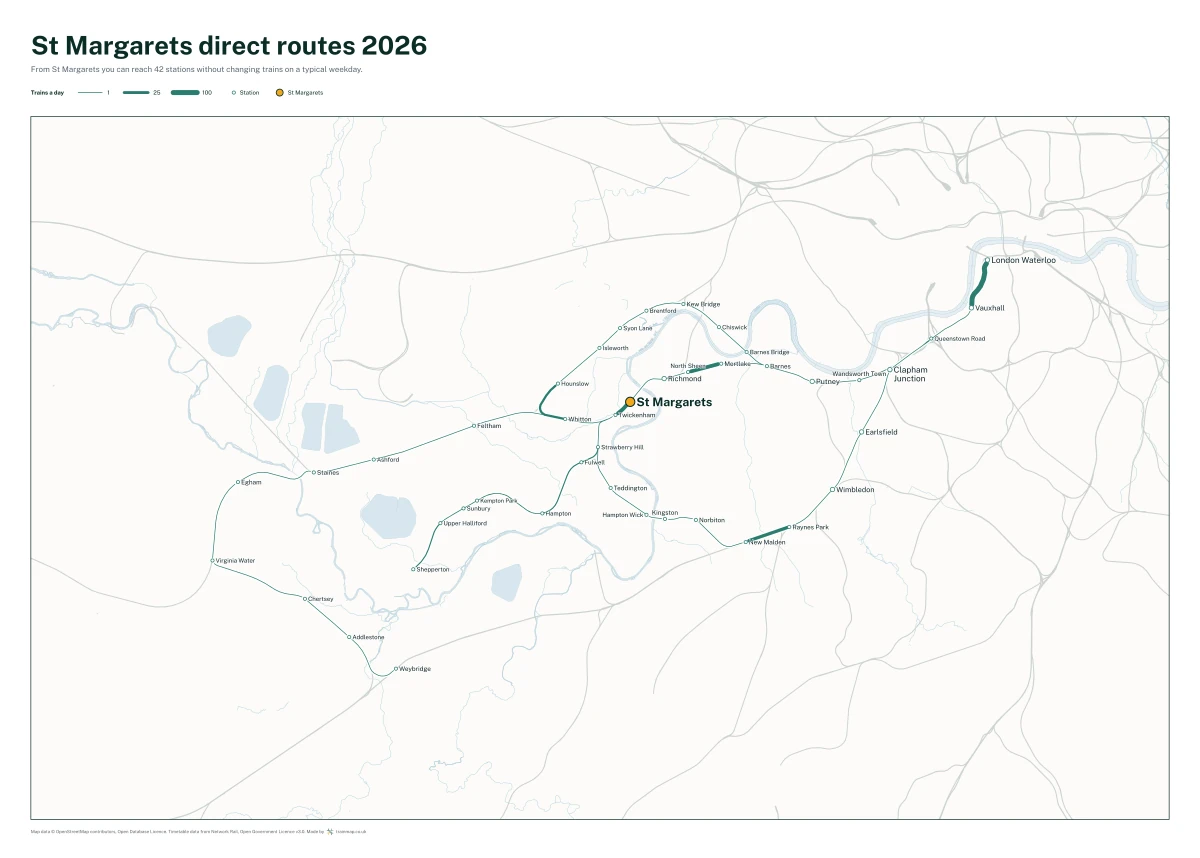Click the trainmap.co.uk logo icon in footer
The image size is (1200, 858).
(x=329, y=831)
